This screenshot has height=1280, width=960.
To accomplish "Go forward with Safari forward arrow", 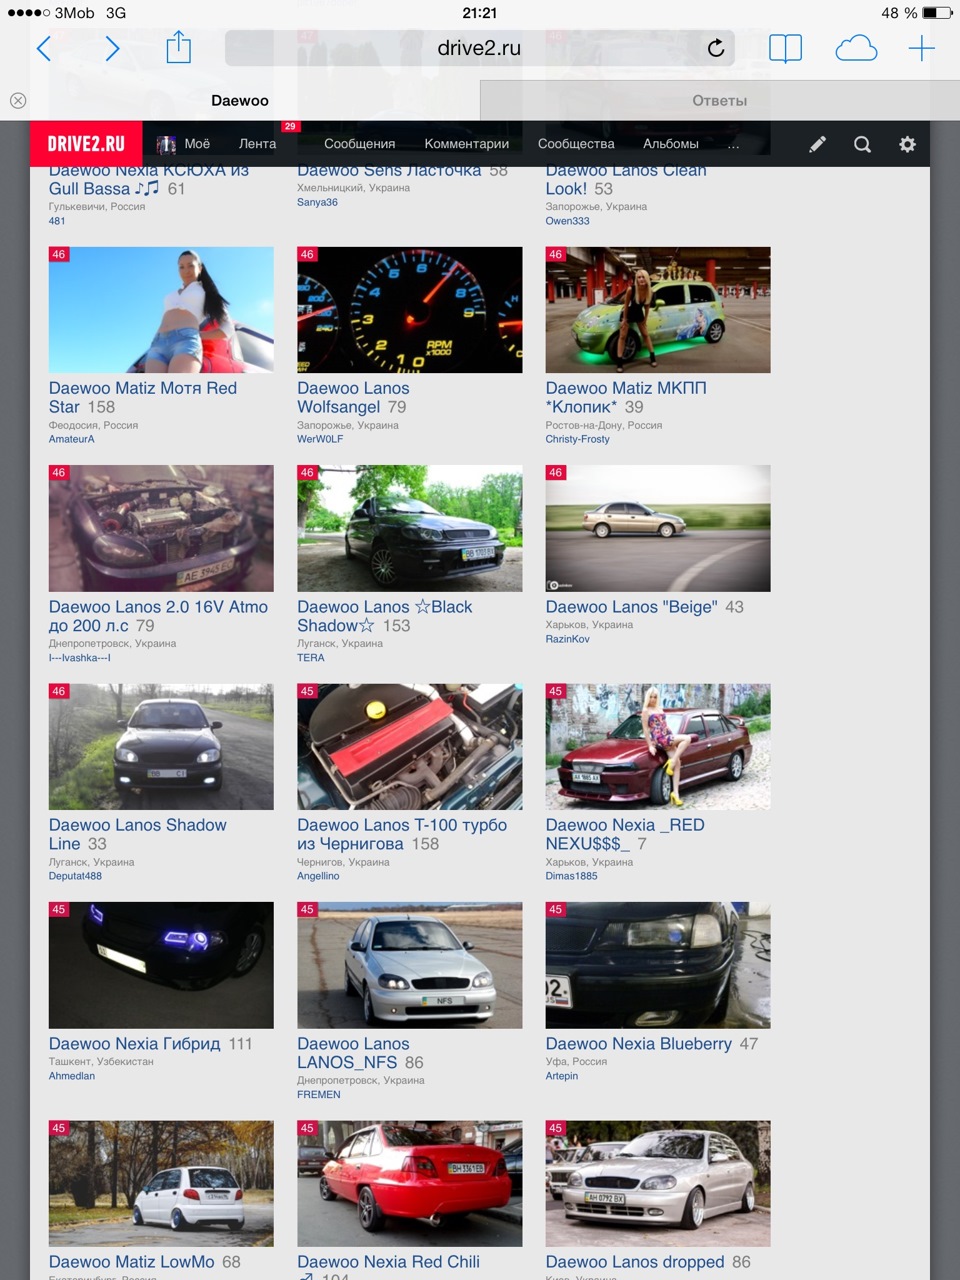I will [112, 48].
